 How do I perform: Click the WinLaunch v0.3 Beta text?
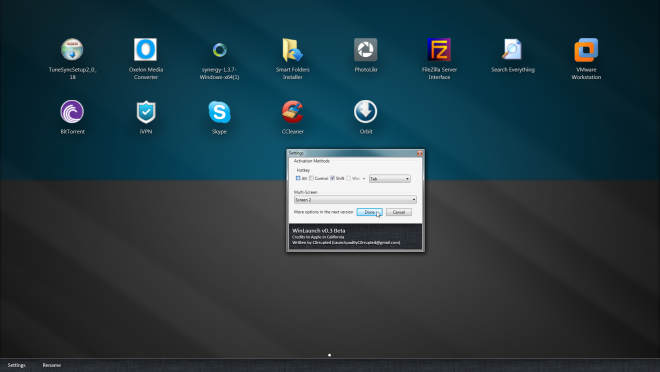coord(319,231)
